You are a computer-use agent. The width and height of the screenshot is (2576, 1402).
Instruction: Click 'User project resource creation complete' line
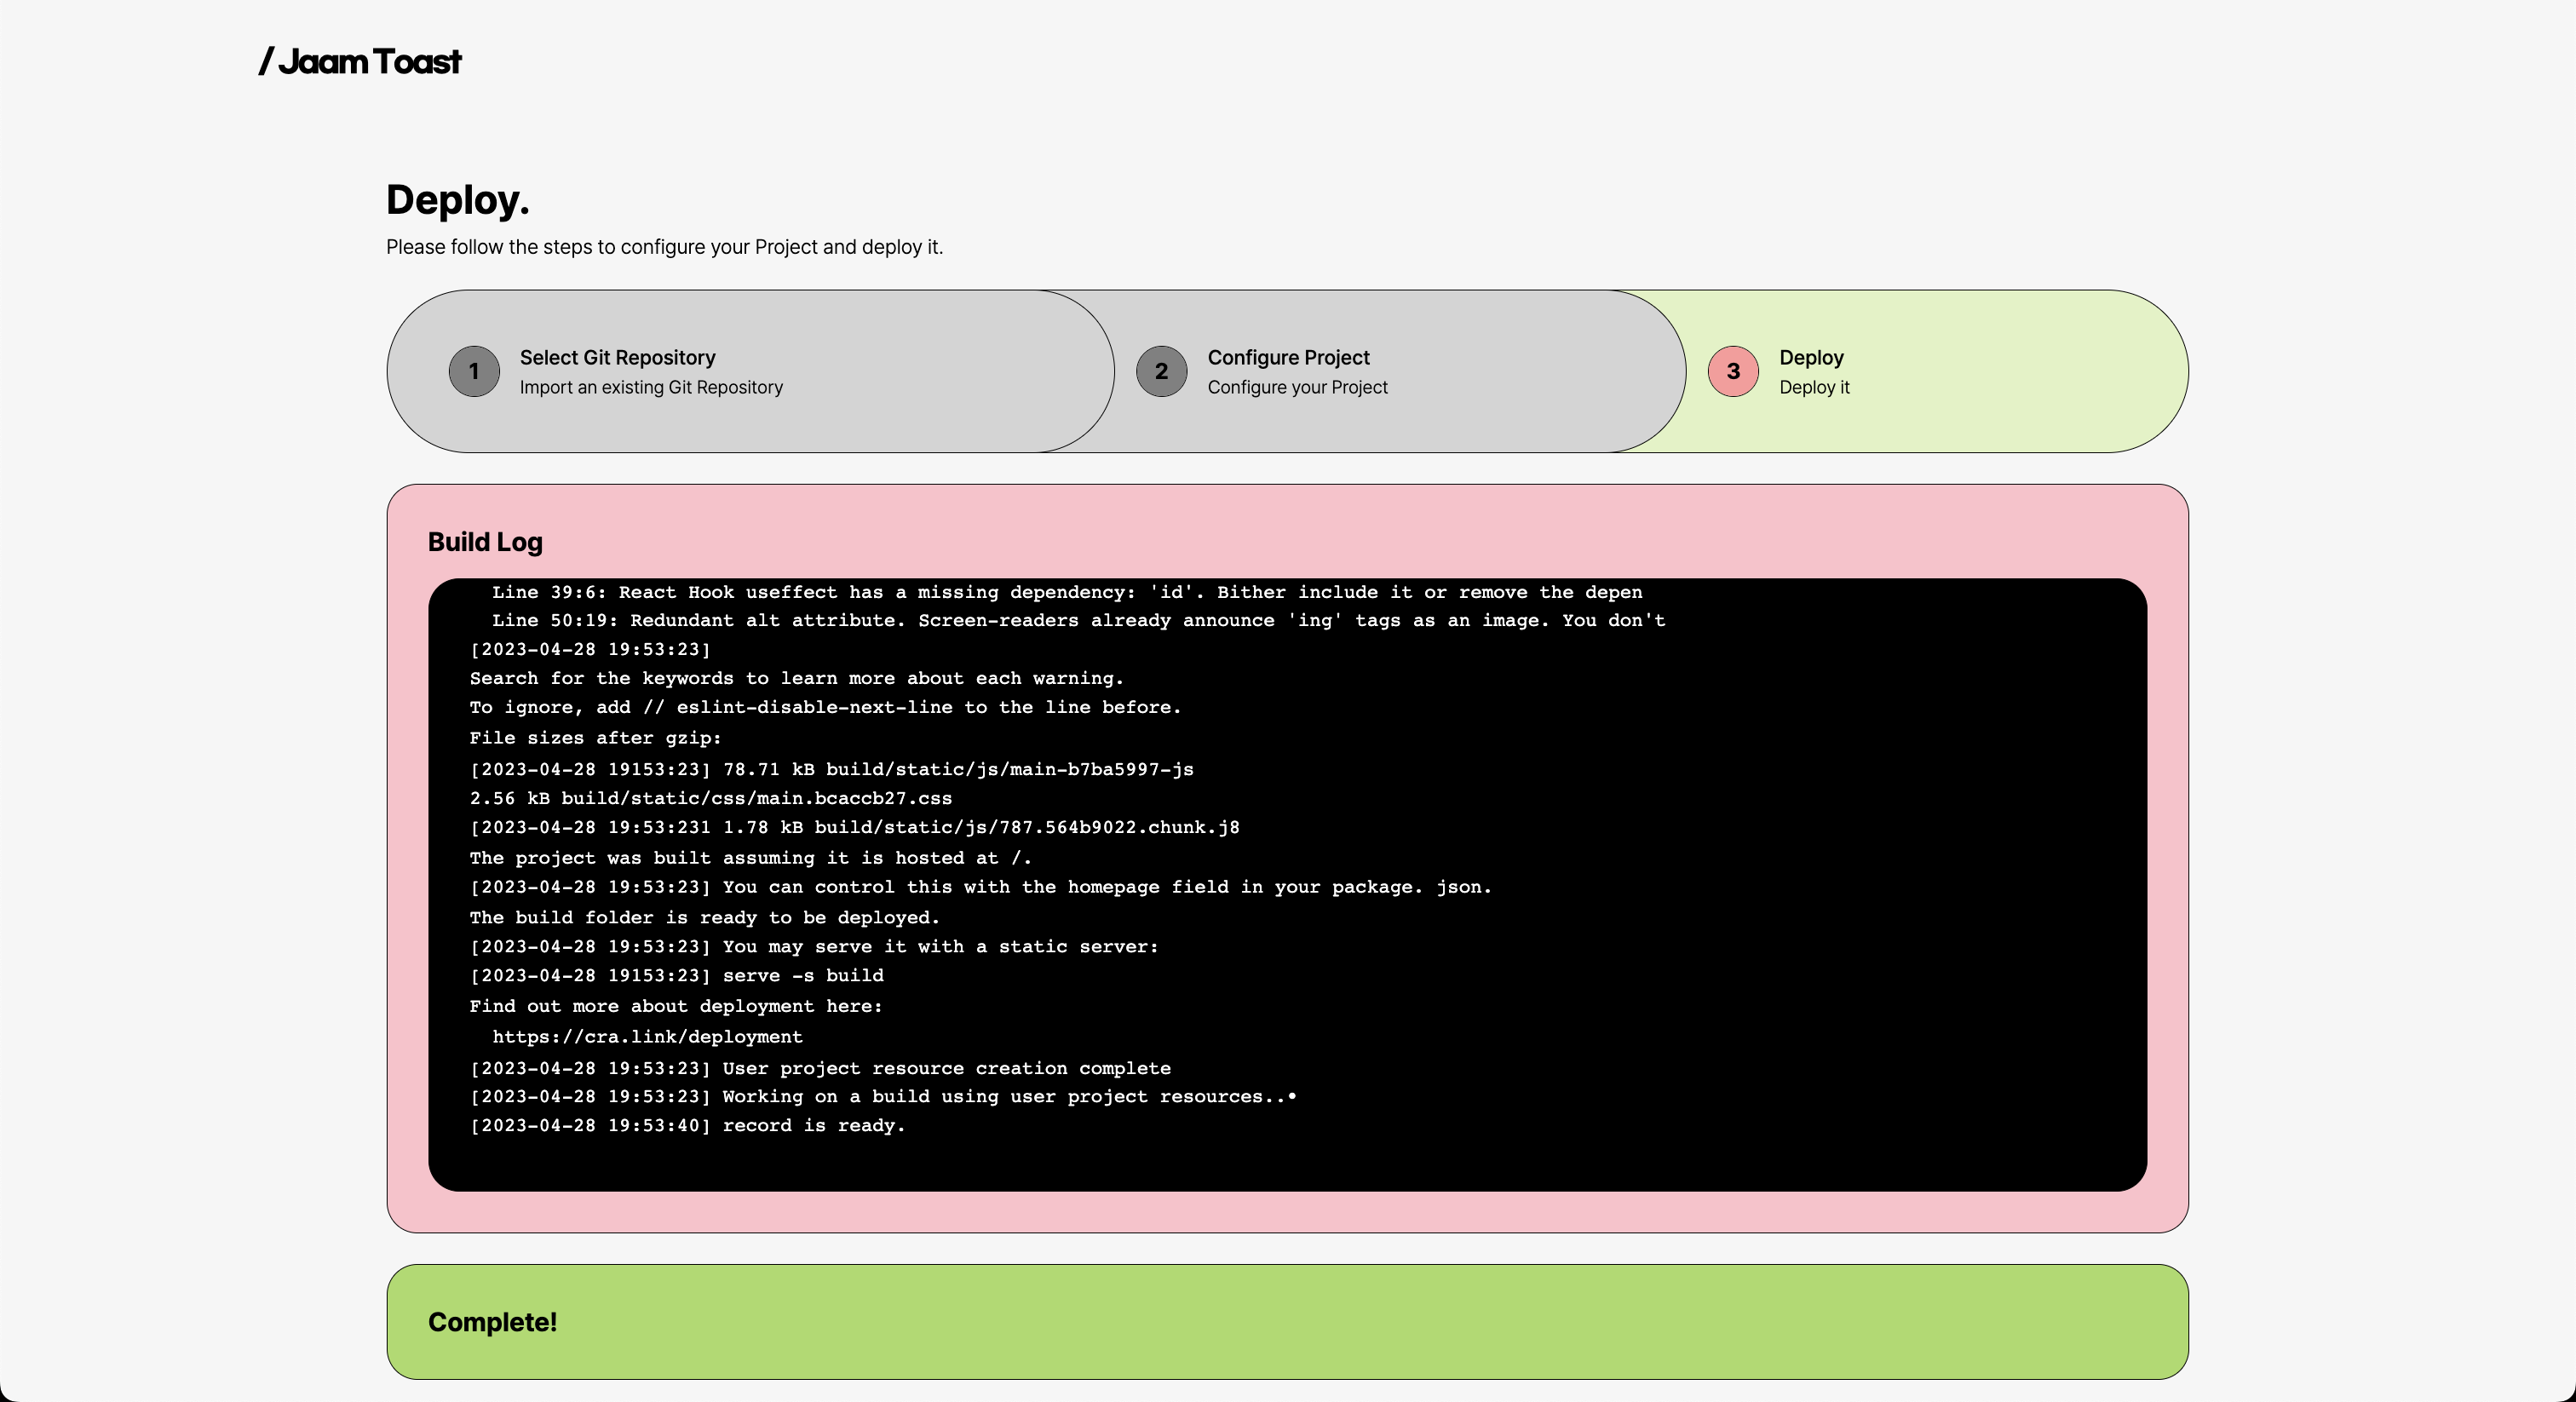[x=820, y=1068]
